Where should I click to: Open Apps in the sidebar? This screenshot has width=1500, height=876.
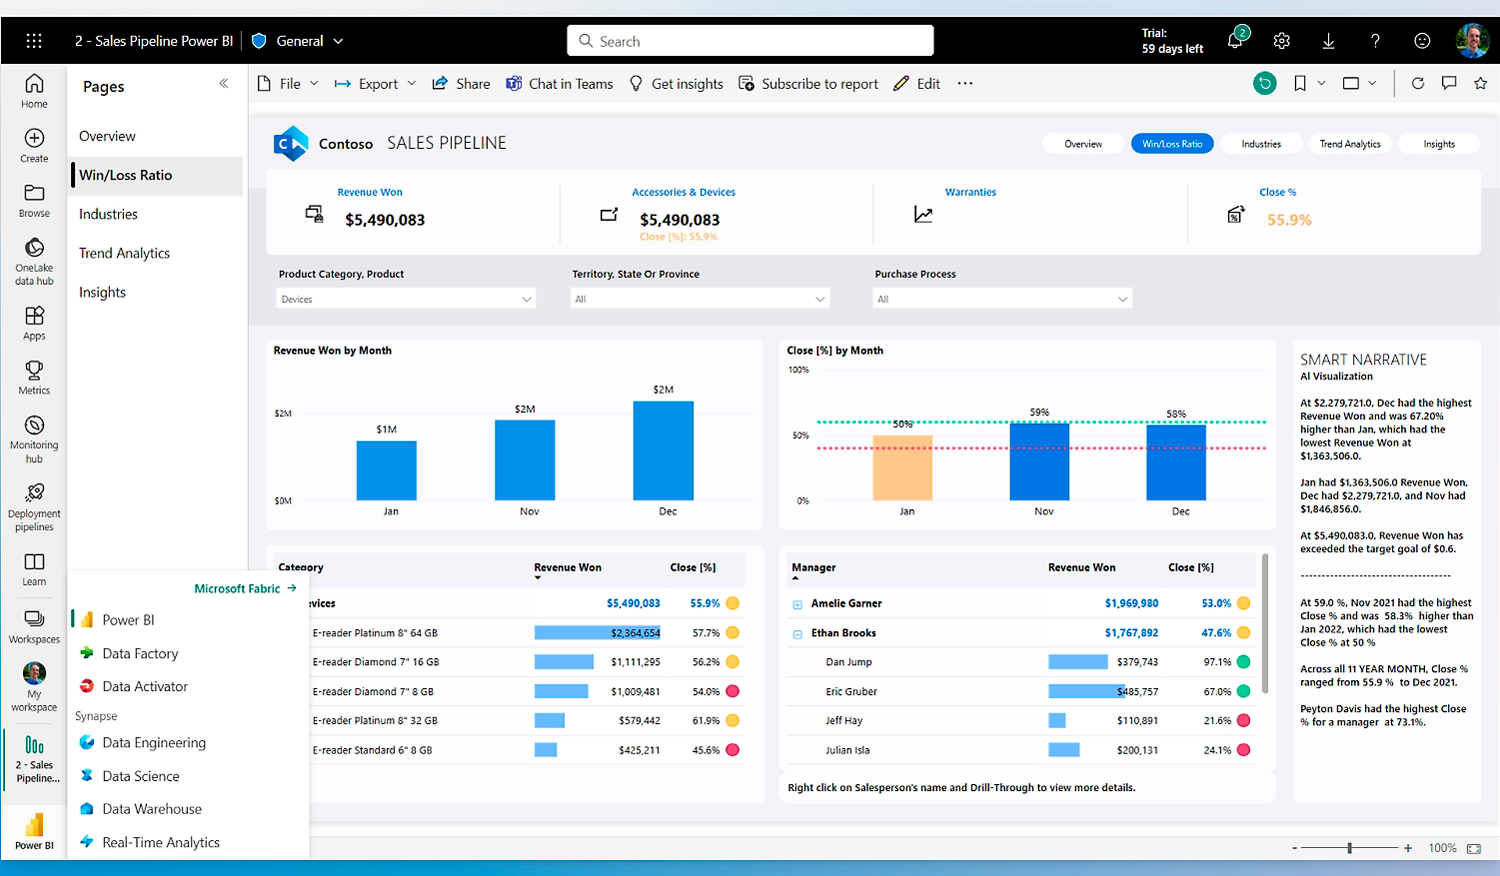pos(34,323)
